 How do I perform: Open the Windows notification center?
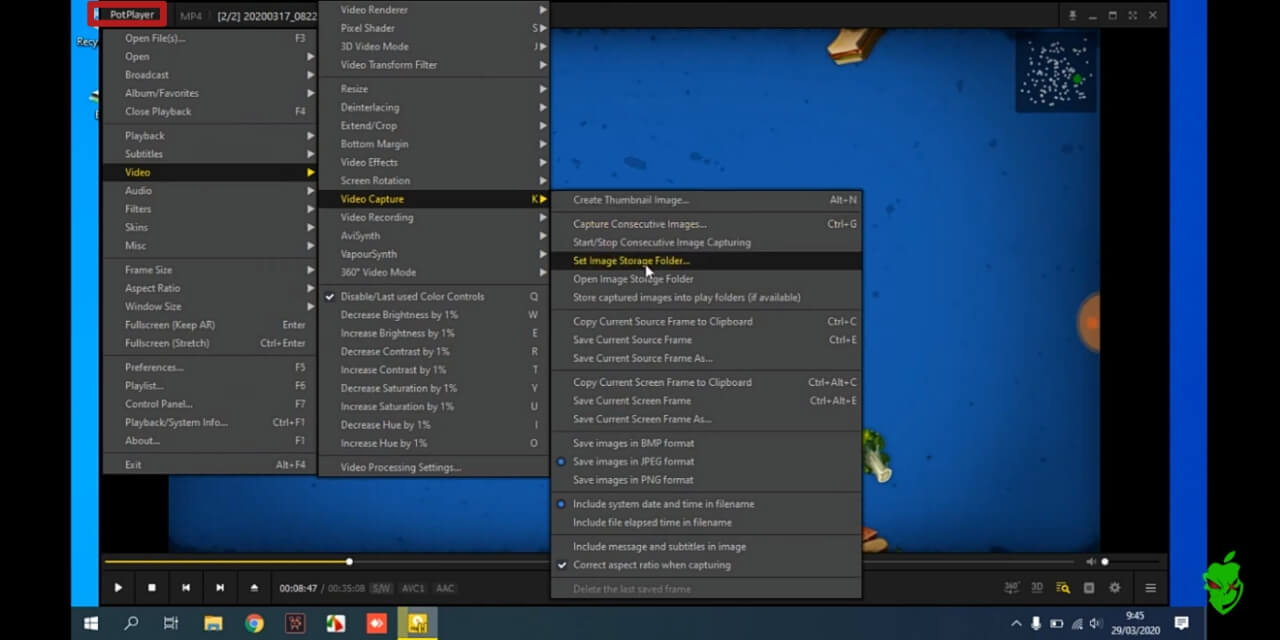(x=1181, y=623)
